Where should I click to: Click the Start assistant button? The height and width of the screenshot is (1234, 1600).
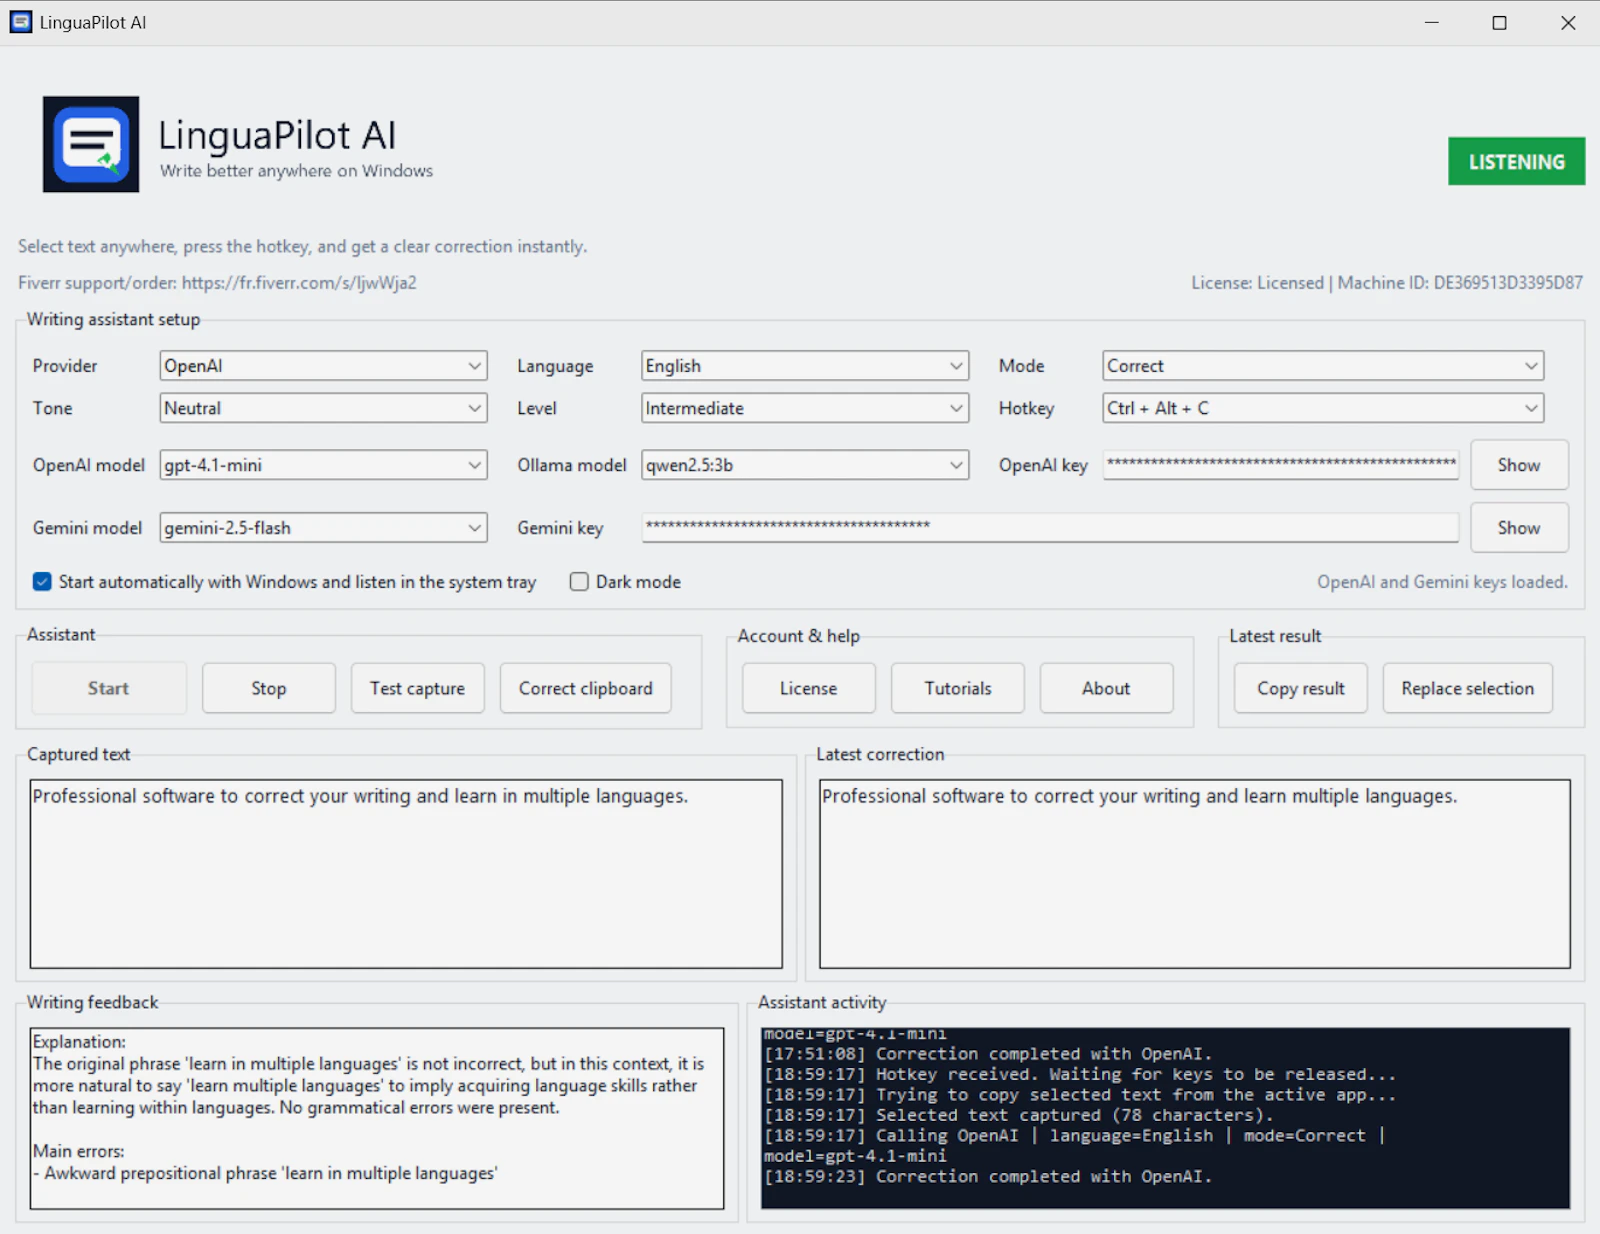109,688
